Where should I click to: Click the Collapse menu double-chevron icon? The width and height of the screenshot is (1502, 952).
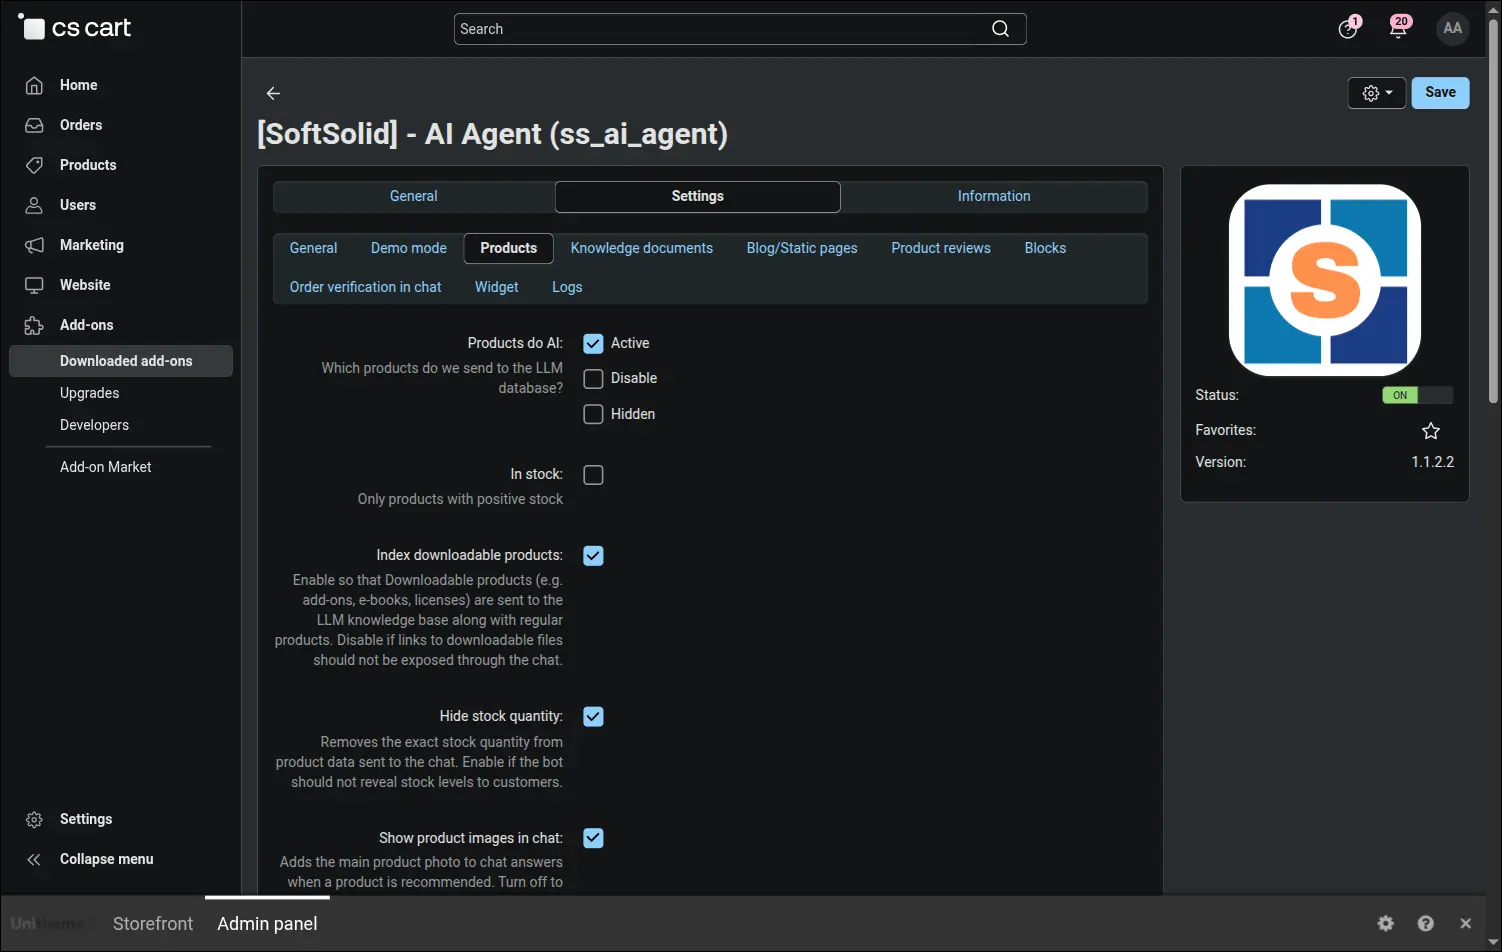[x=34, y=859]
